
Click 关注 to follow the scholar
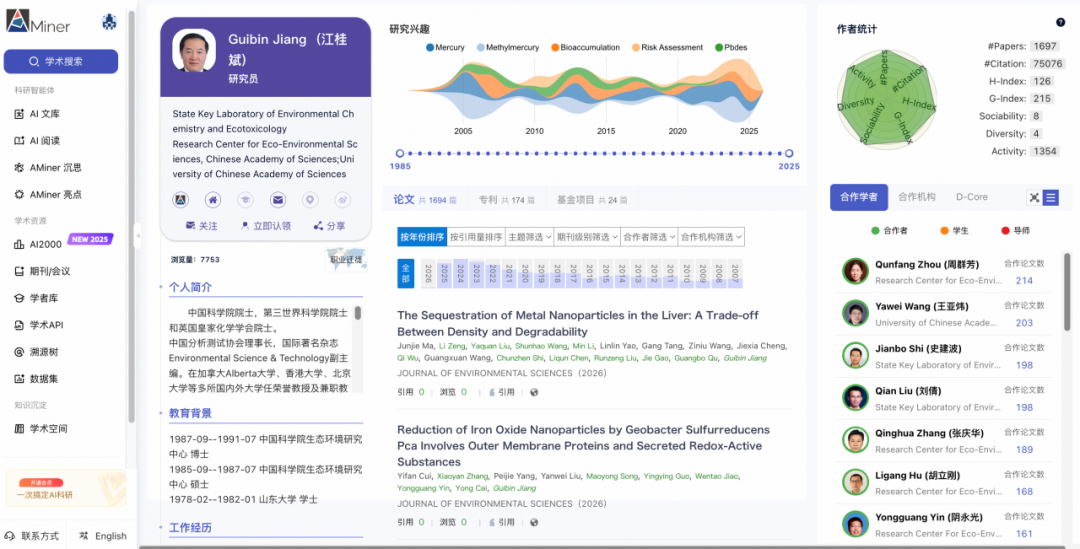202,226
